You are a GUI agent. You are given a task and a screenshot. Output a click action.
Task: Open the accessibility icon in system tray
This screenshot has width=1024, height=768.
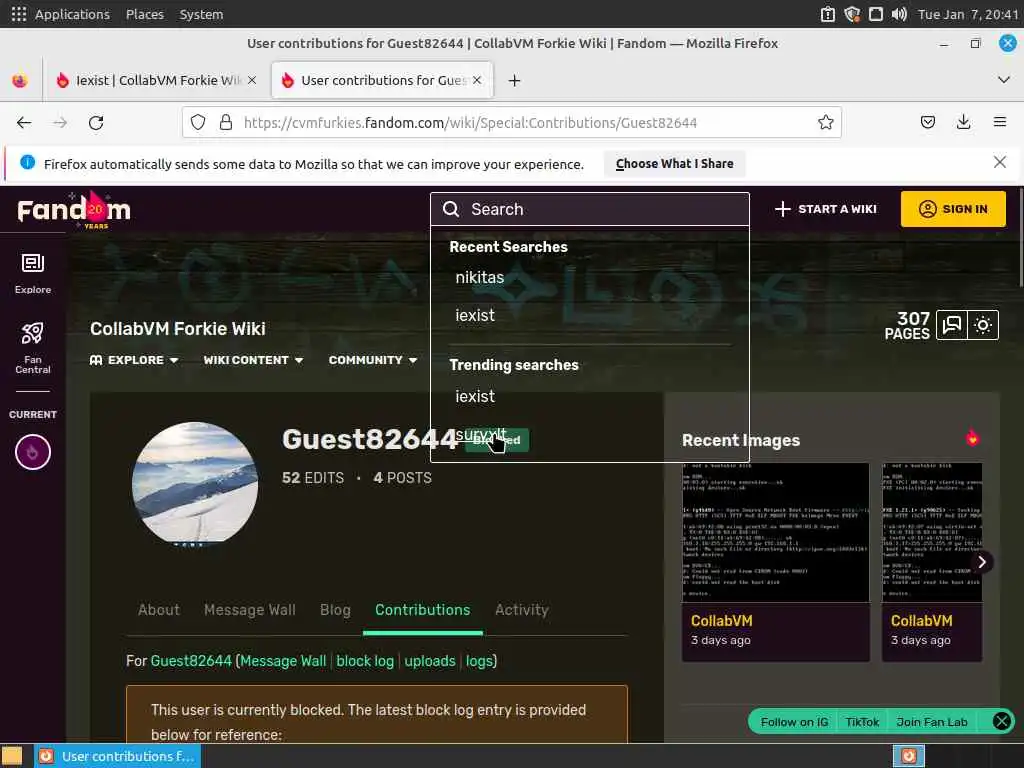click(x=827, y=14)
